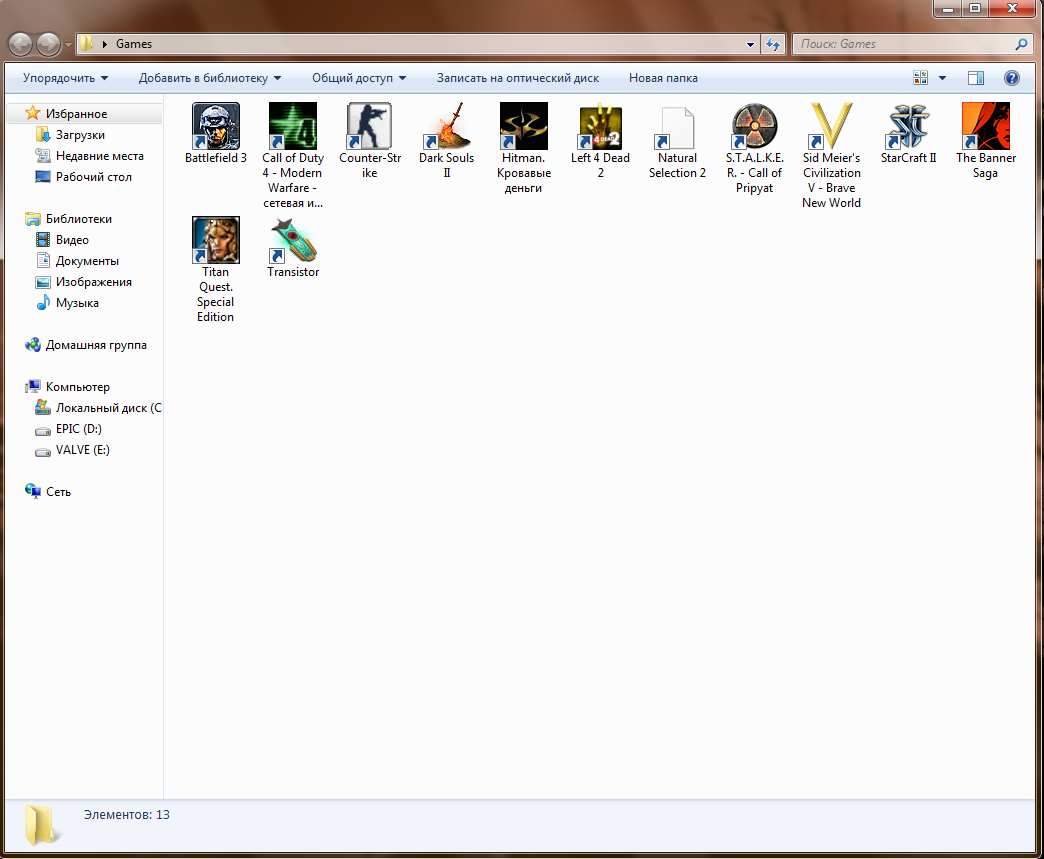Select the Left 4 Dead 2 icon
Image resolution: width=1044 pixels, height=859 pixels.
click(601, 126)
